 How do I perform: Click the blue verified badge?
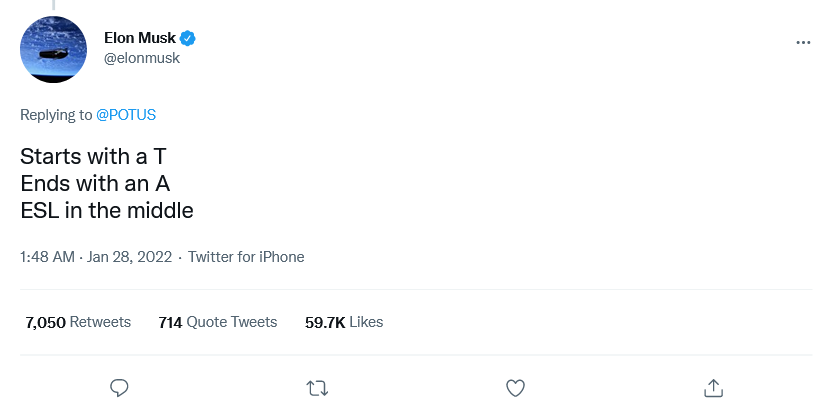[x=188, y=38]
